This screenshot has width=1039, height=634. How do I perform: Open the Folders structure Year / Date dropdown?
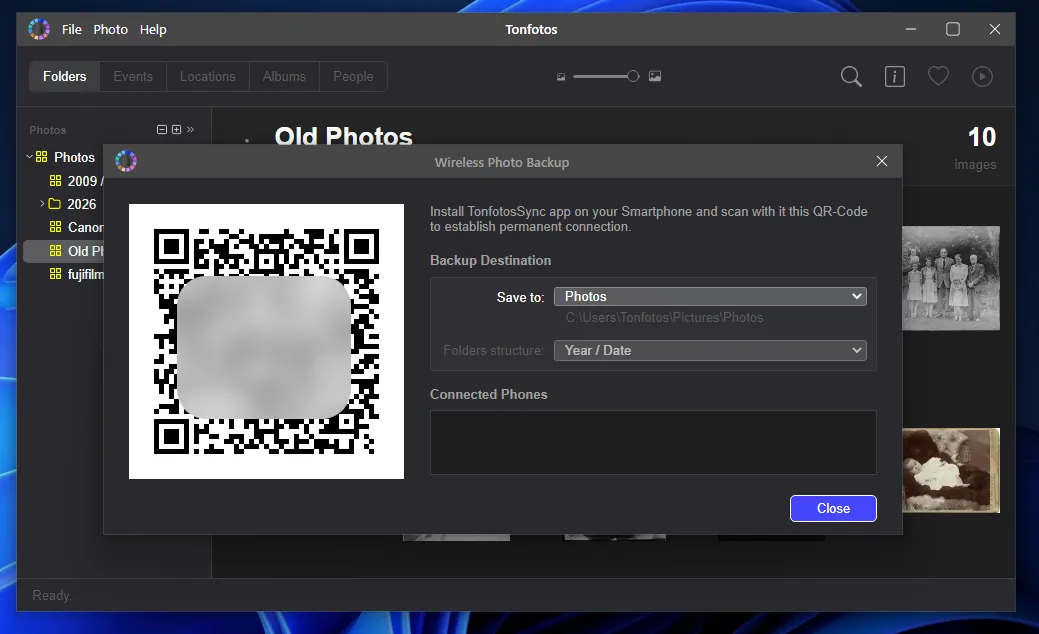pyautogui.click(x=710, y=350)
